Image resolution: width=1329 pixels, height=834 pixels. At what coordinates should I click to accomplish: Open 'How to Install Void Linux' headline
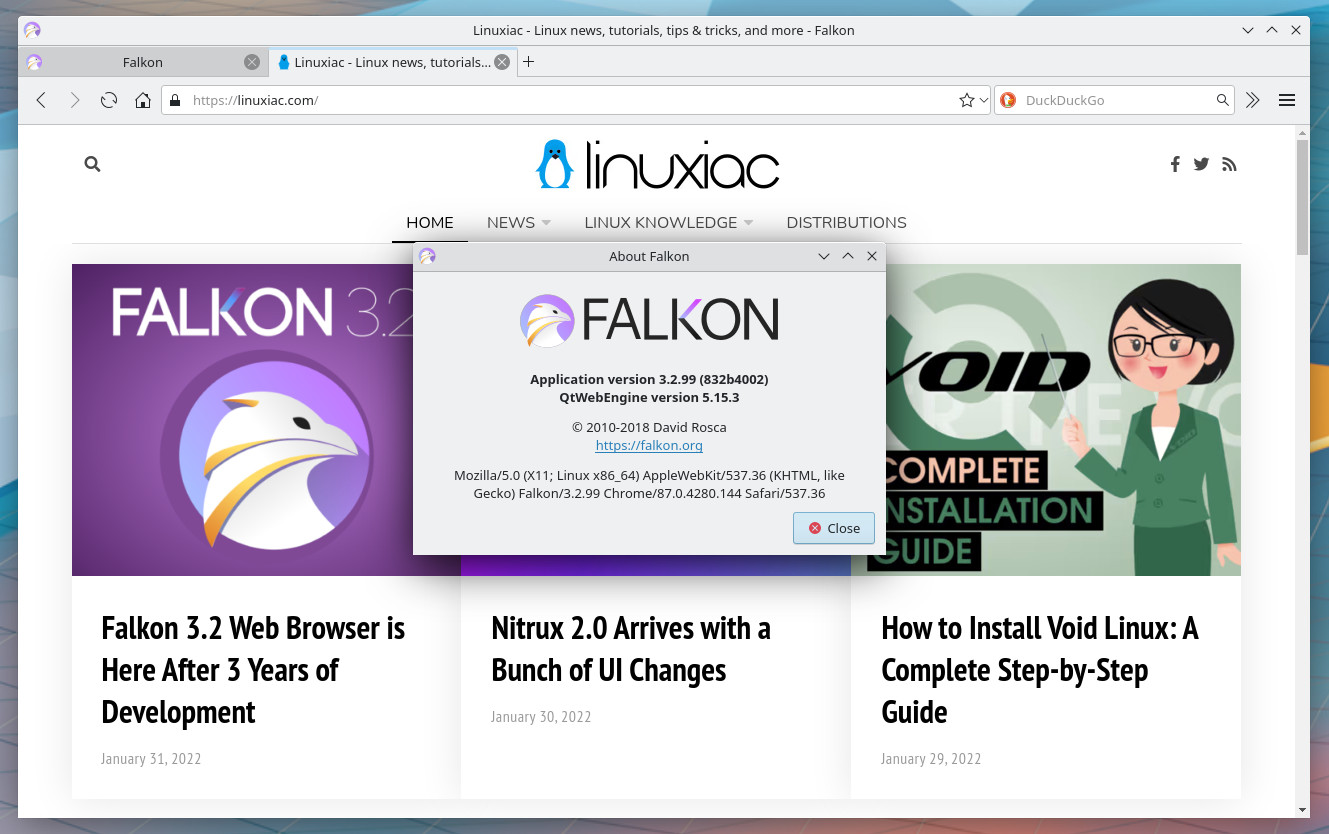pos(1040,670)
